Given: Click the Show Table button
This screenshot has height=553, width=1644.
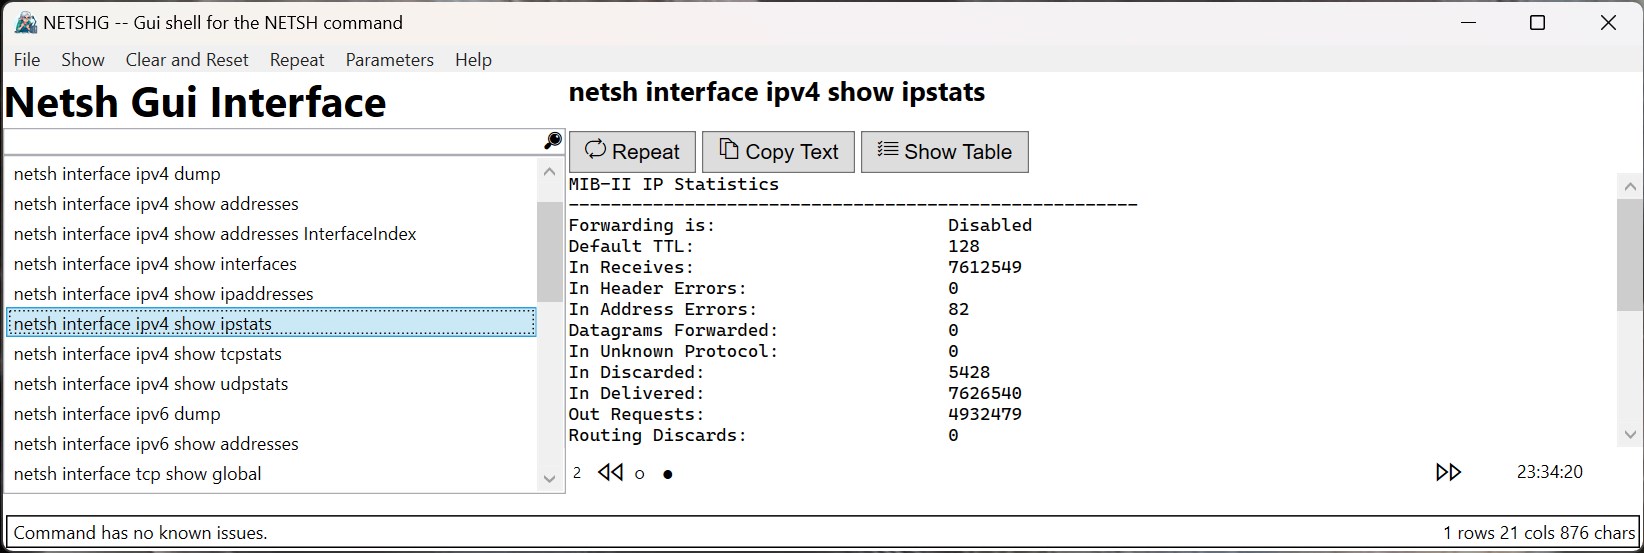Looking at the screenshot, I should (x=945, y=152).
